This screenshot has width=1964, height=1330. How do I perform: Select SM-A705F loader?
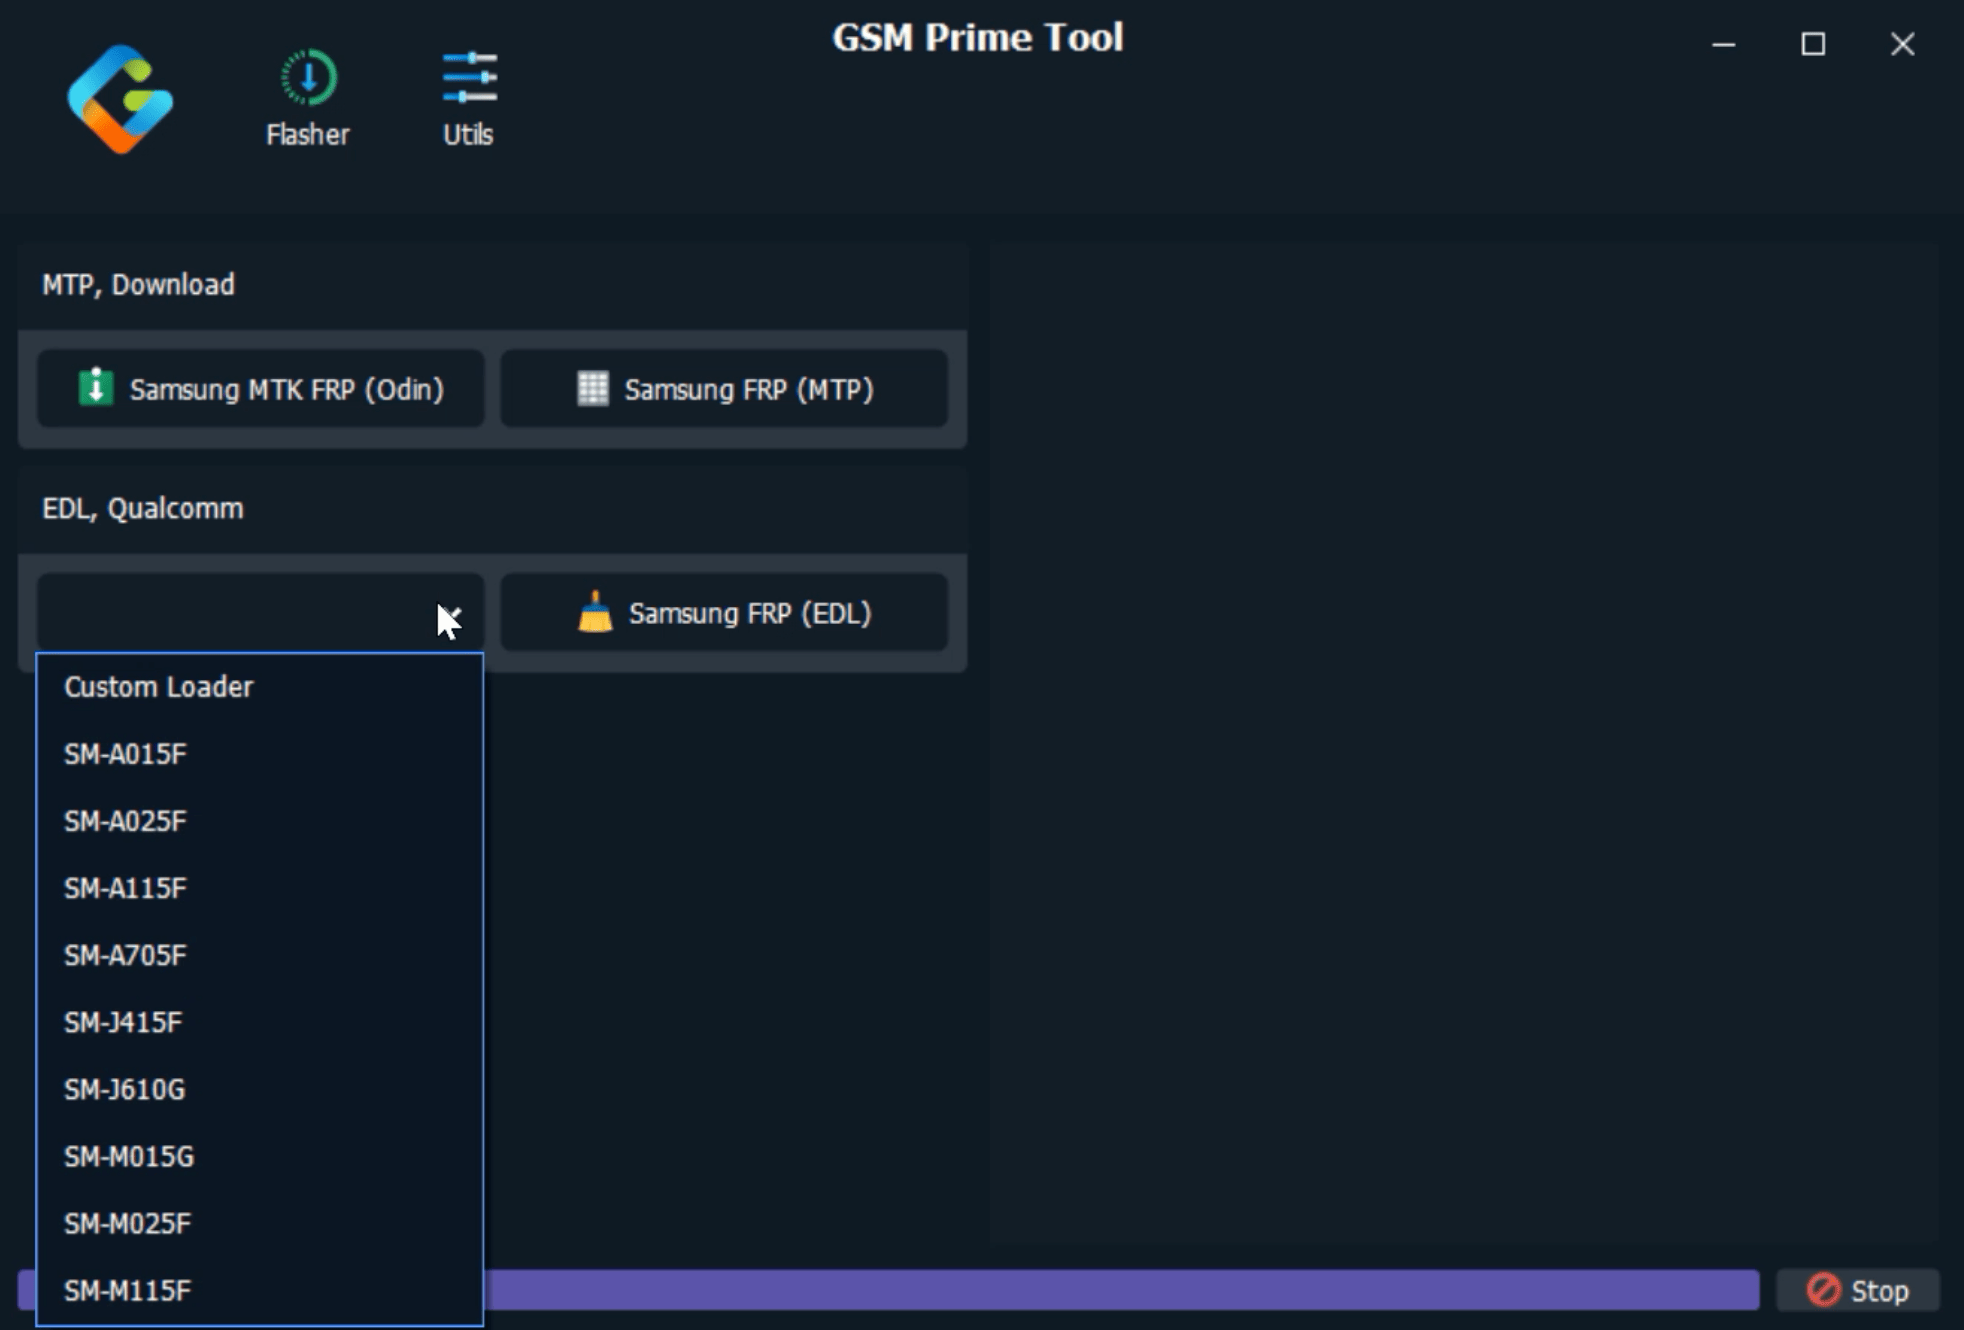pos(260,955)
